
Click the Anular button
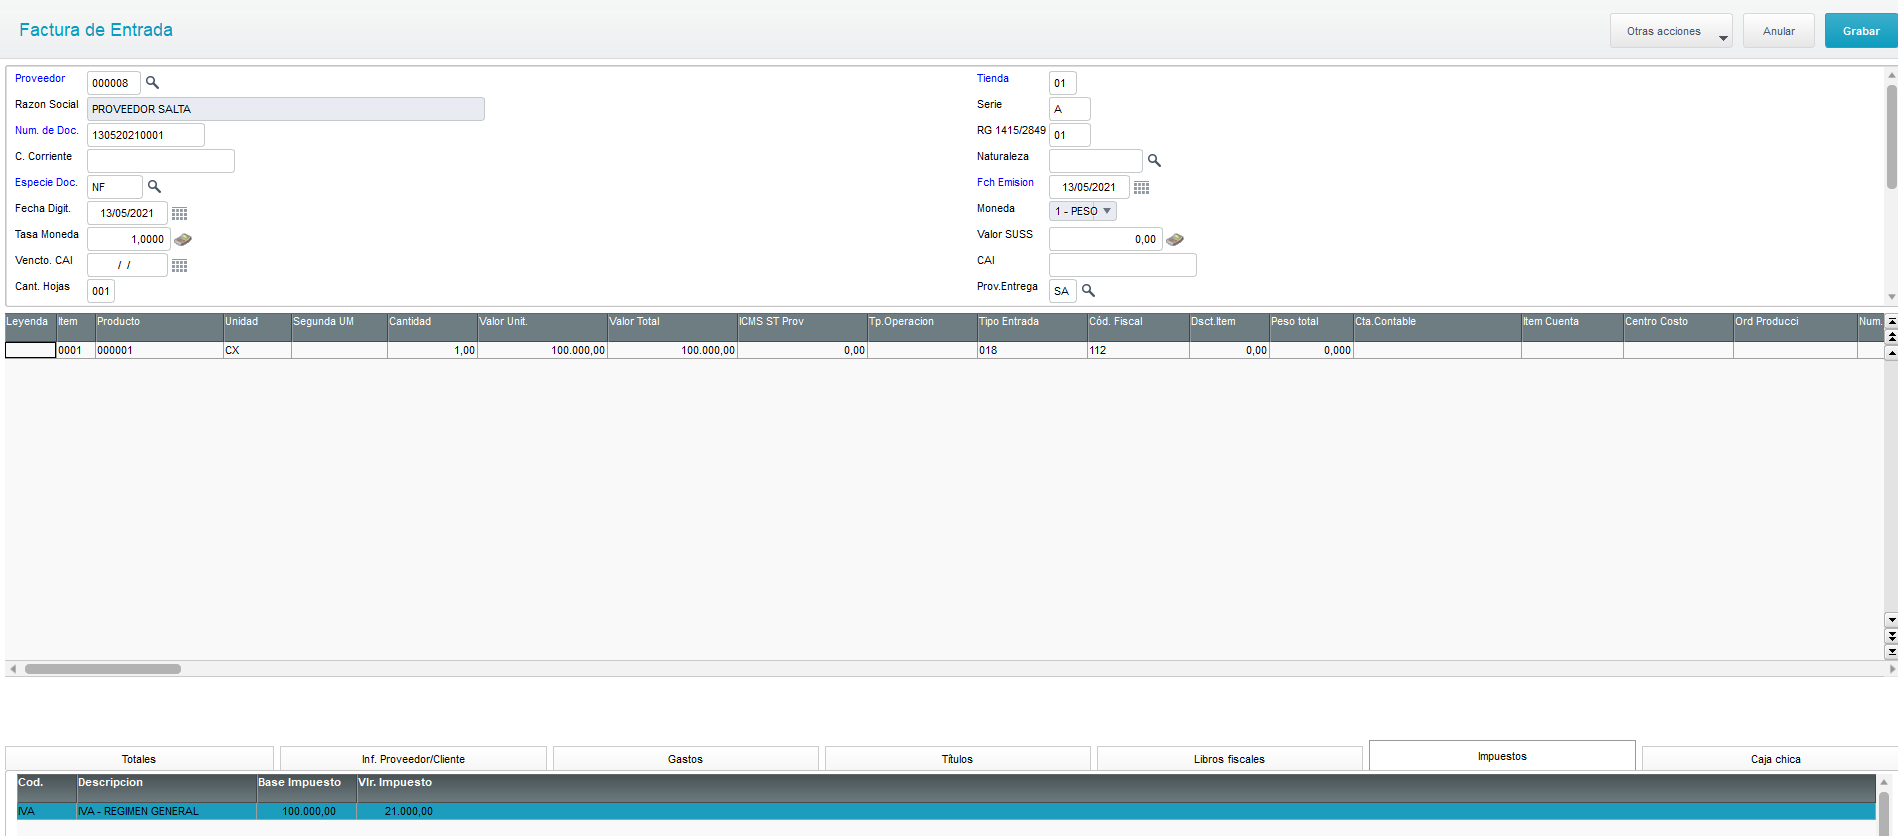pos(1778,31)
